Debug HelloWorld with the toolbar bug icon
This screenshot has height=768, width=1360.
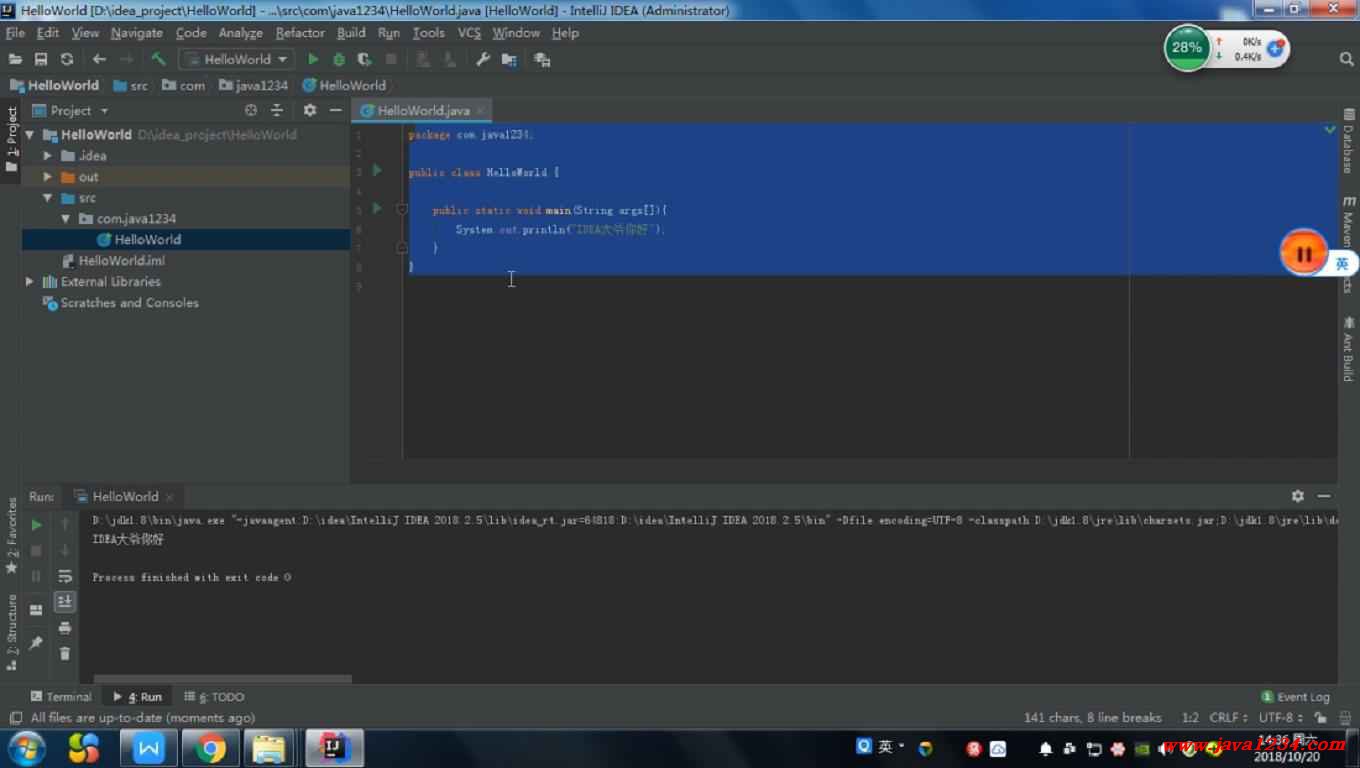click(339, 59)
